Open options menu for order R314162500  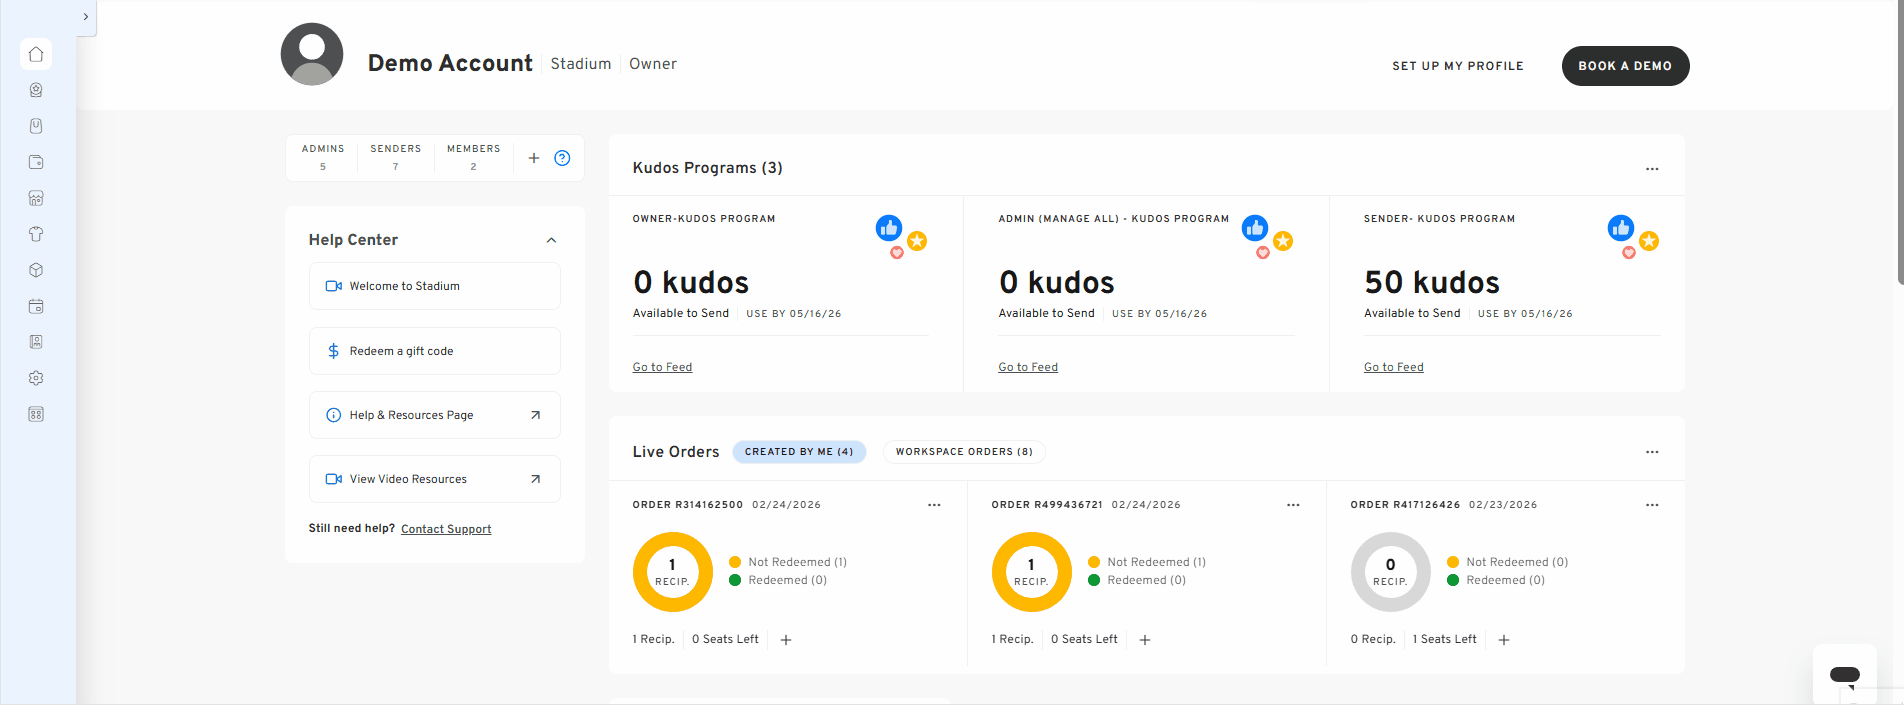tap(934, 505)
